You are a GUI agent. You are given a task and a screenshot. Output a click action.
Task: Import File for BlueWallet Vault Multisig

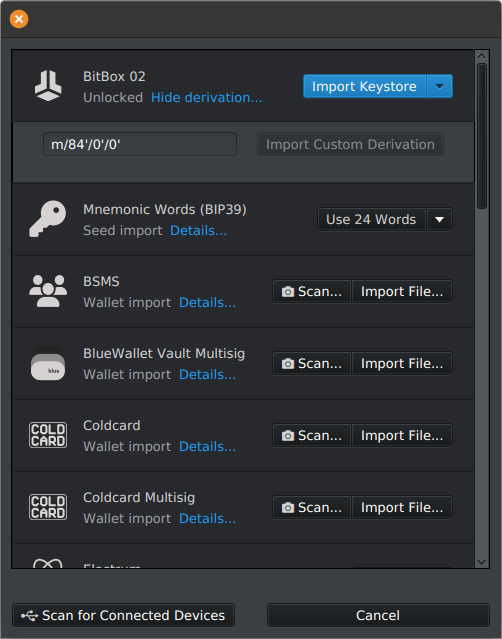402,364
